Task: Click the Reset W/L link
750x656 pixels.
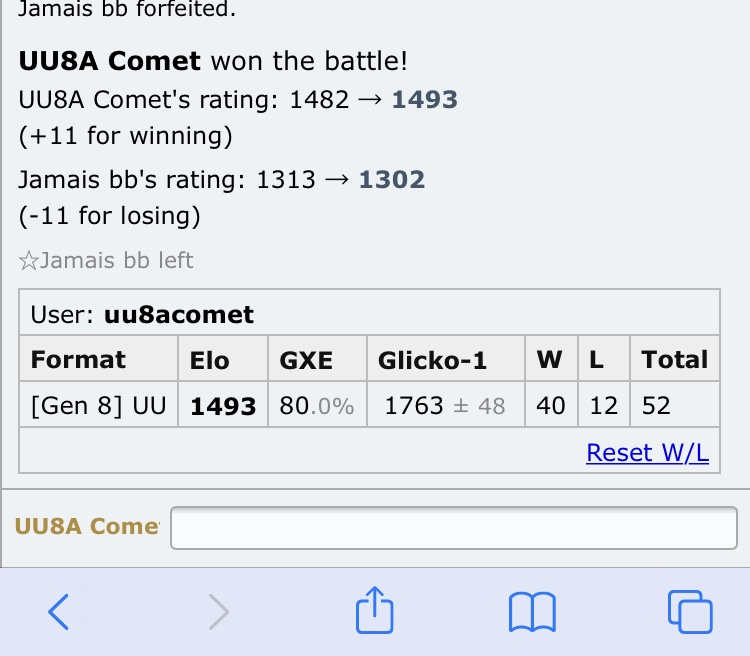Action: coord(647,452)
